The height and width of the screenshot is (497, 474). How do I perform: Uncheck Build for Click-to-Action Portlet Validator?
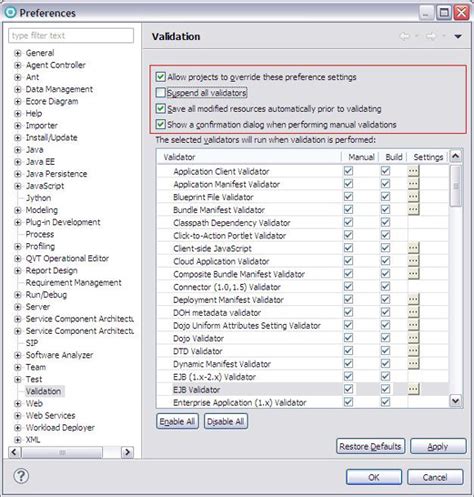click(x=385, y=235)
